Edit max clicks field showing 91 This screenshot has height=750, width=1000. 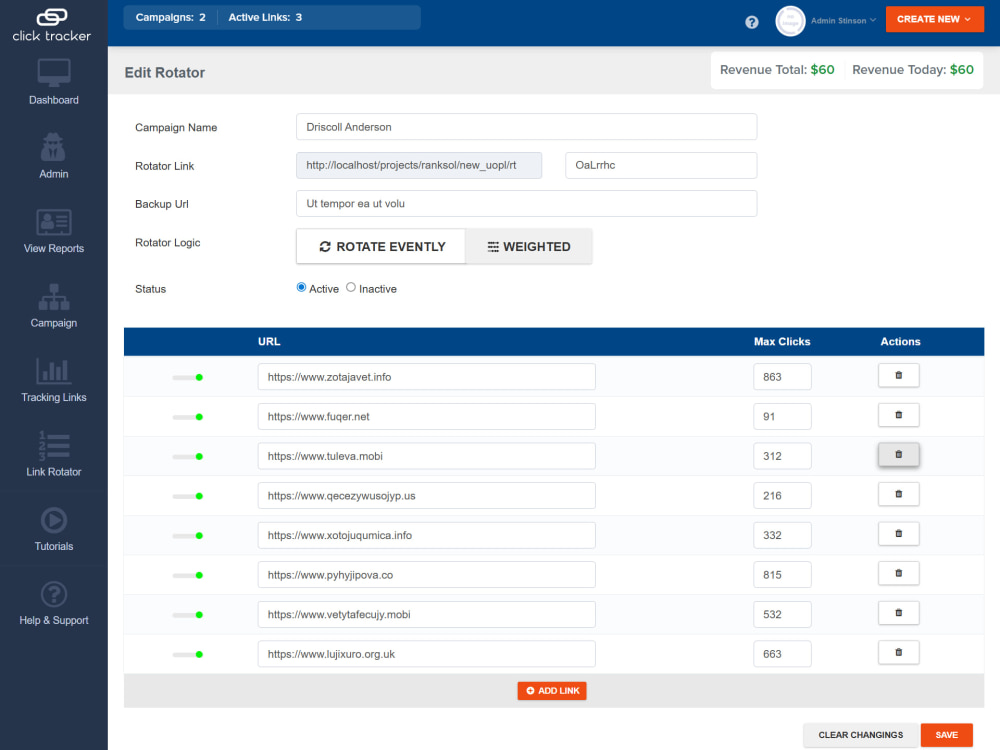[782, 416]
